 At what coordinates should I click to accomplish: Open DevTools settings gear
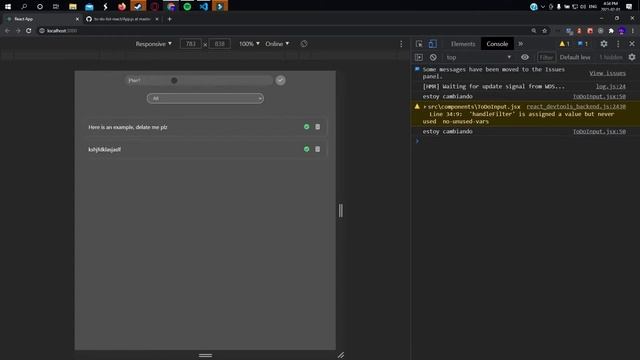pos(604,44)
